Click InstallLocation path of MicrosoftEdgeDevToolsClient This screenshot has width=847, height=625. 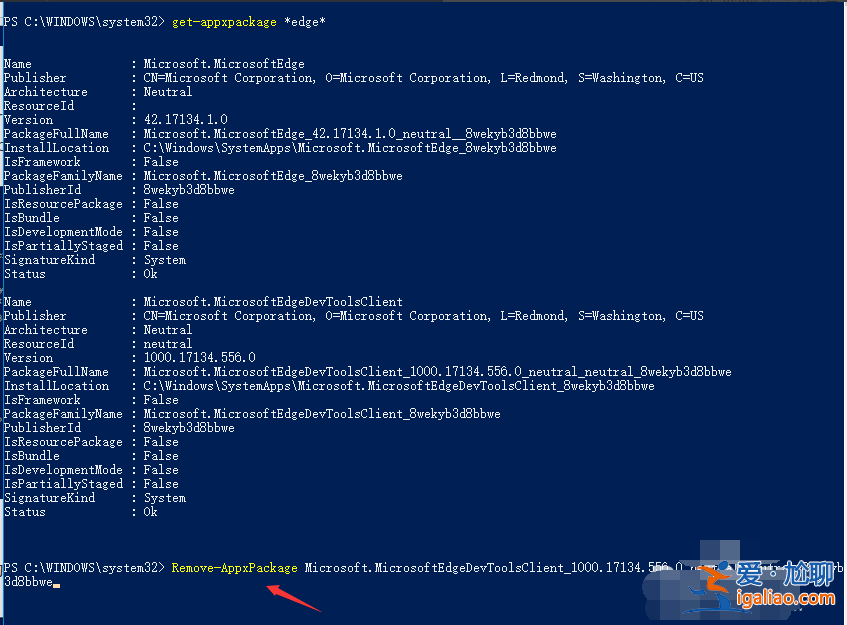pyautogui.click(x=399, y=386)
